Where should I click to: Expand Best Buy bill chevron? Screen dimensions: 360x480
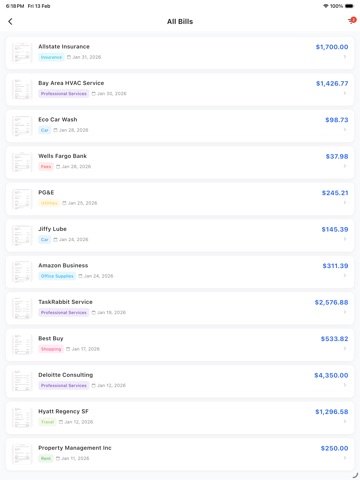[x=345, y=349]
